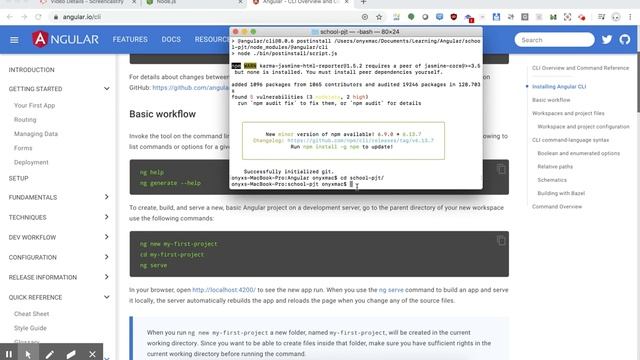Jump to Installing Angular CLI section
Viewport: 640px width, 360px height.
click(559, 87)
